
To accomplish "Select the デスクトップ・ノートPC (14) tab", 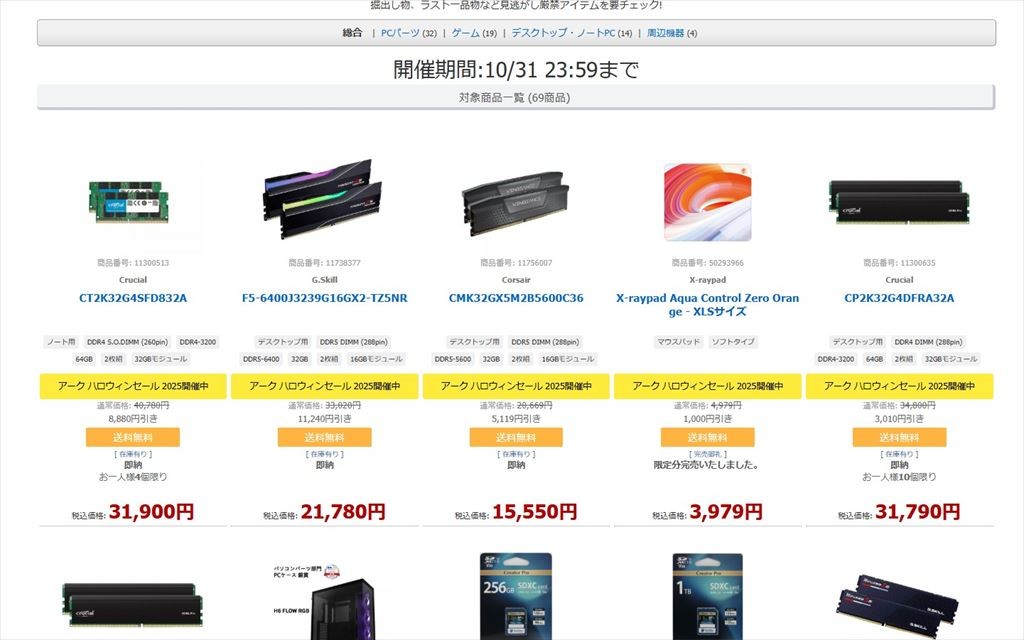I will pos(571,33).
